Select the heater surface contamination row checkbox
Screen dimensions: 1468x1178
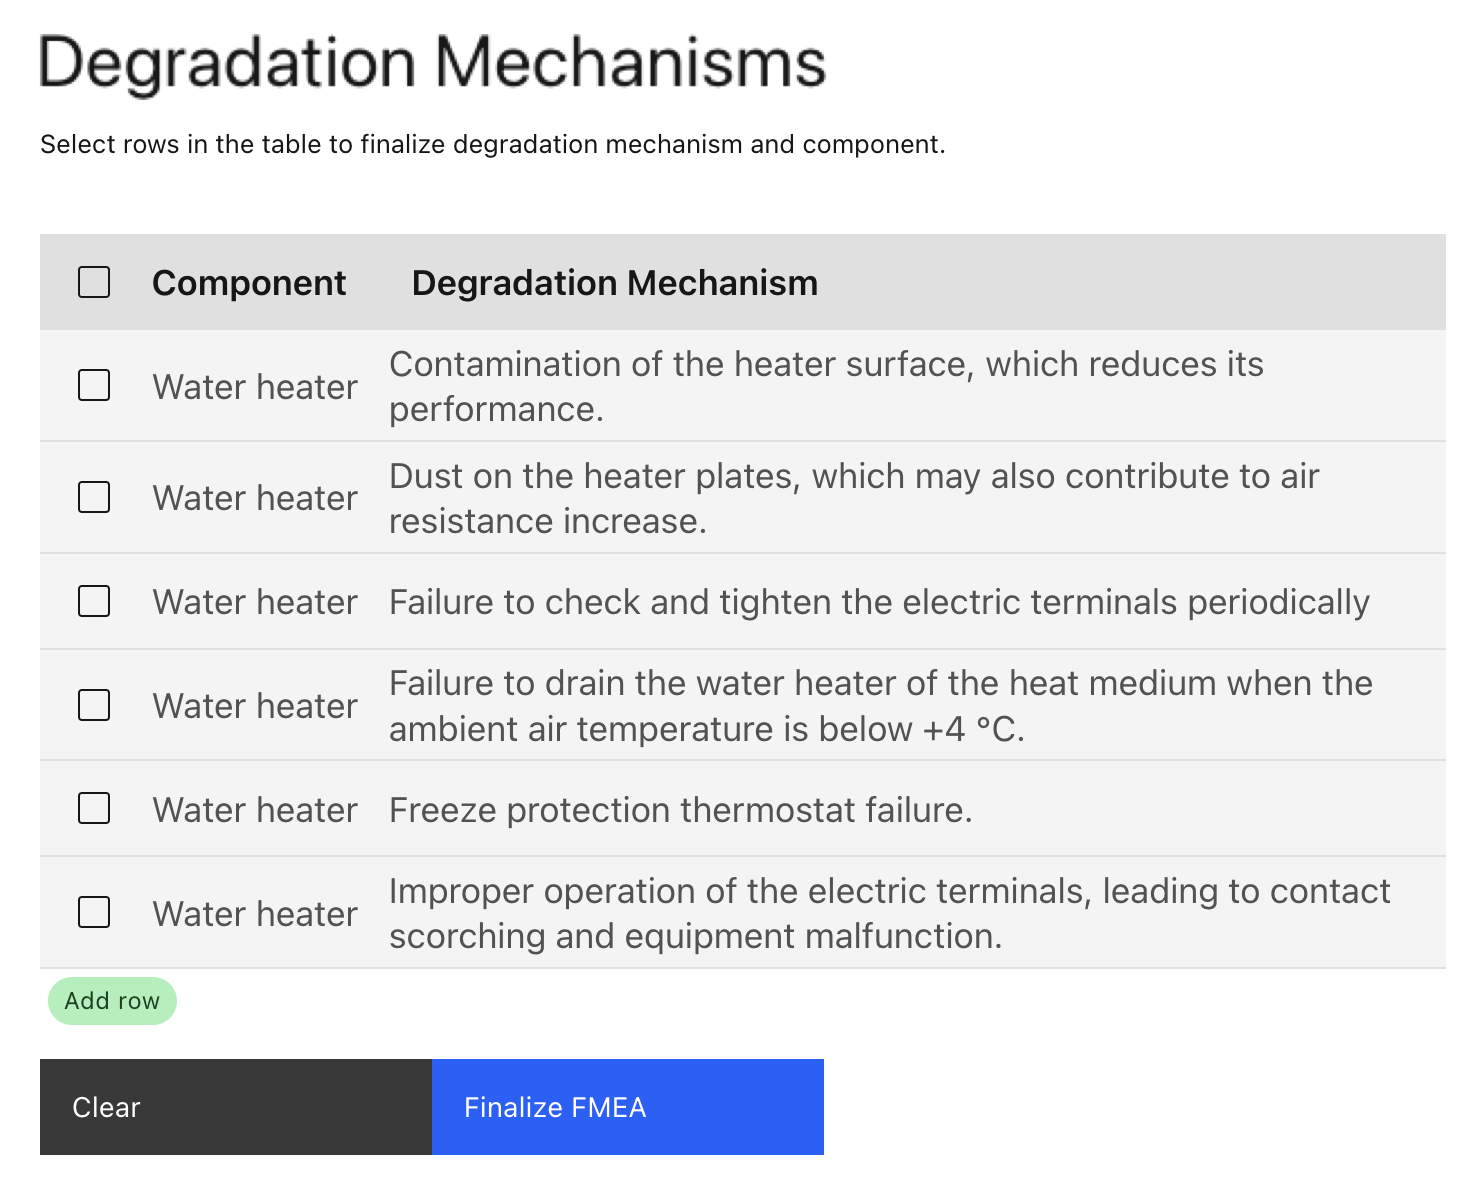(94, 385)
